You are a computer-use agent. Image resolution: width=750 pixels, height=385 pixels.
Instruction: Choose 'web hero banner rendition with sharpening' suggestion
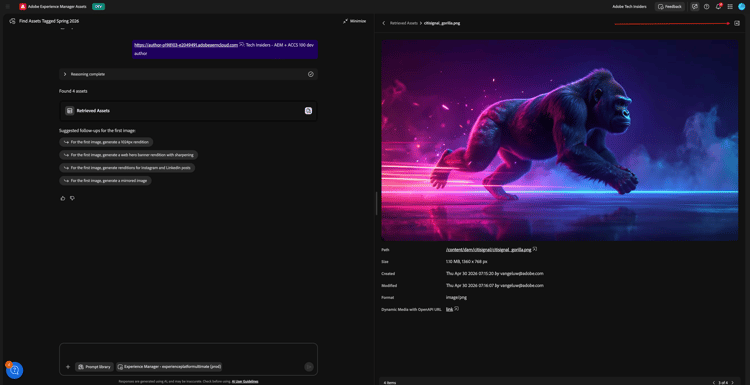[x=128, y=155]
